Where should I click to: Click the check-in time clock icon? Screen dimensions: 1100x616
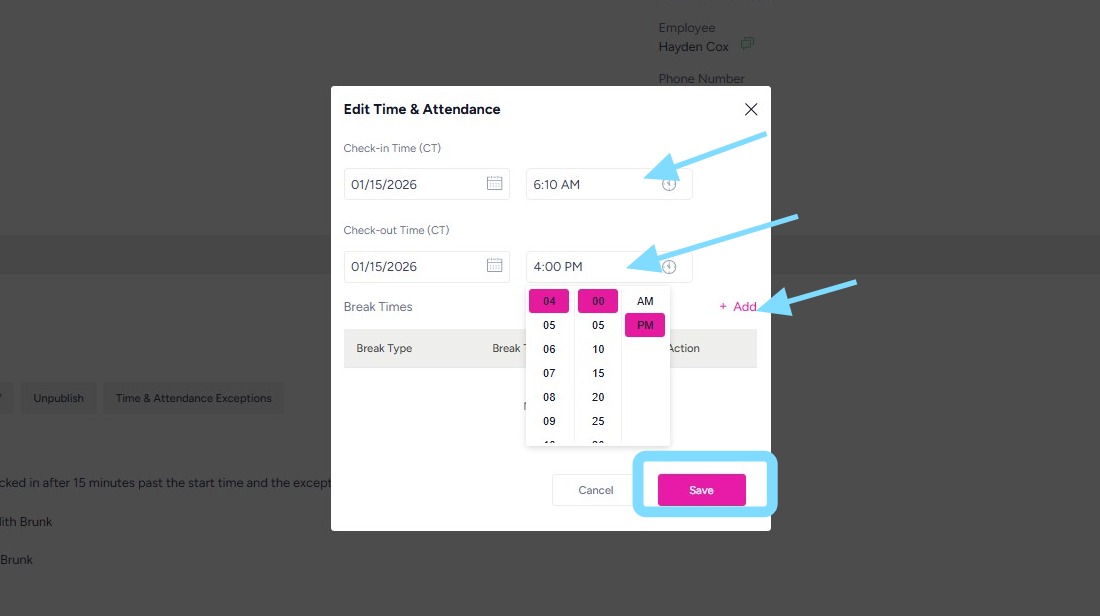[670, 184]
